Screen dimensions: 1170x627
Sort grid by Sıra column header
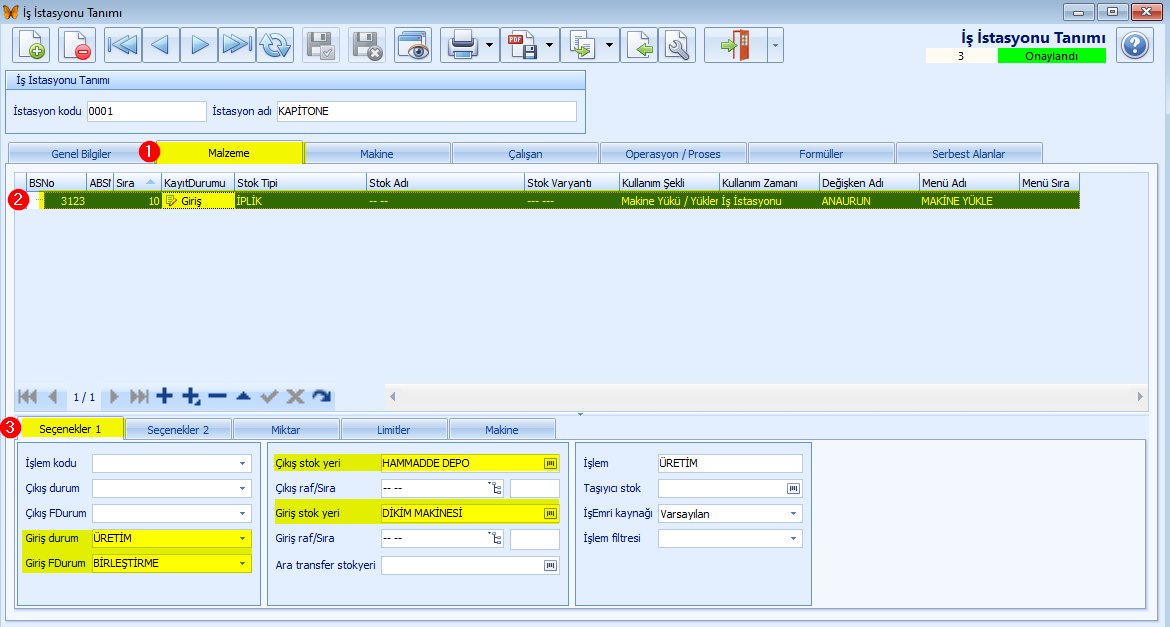click(x=137, y=183)
